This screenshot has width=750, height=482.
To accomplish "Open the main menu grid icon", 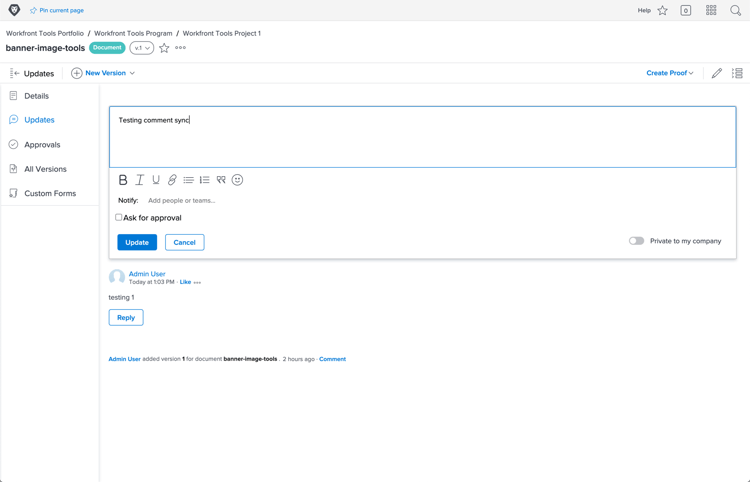I will coord(711,10).
